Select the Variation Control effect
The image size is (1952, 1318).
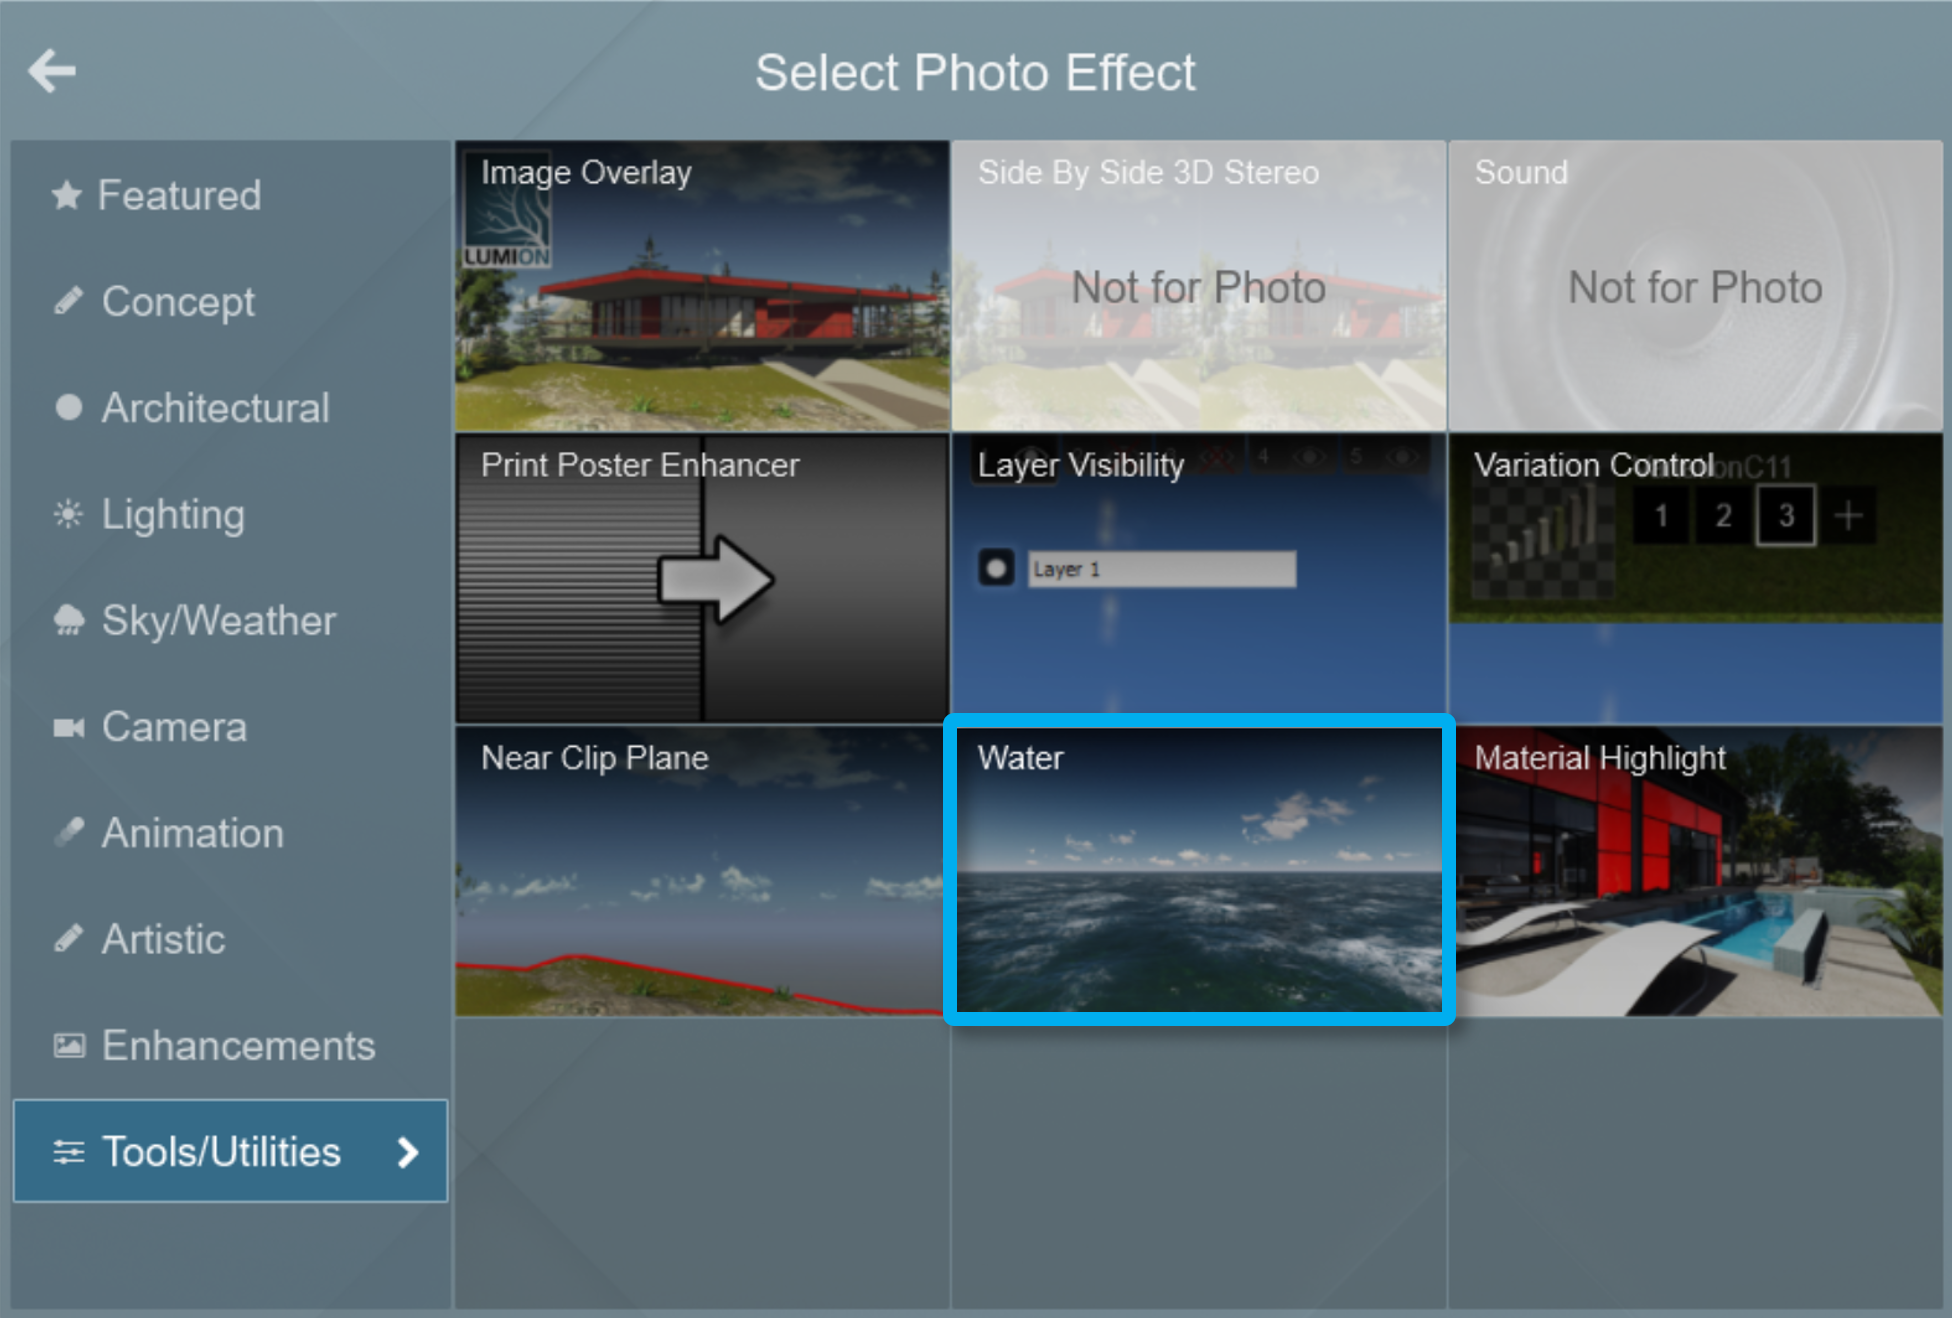[x=1695, y=578]
